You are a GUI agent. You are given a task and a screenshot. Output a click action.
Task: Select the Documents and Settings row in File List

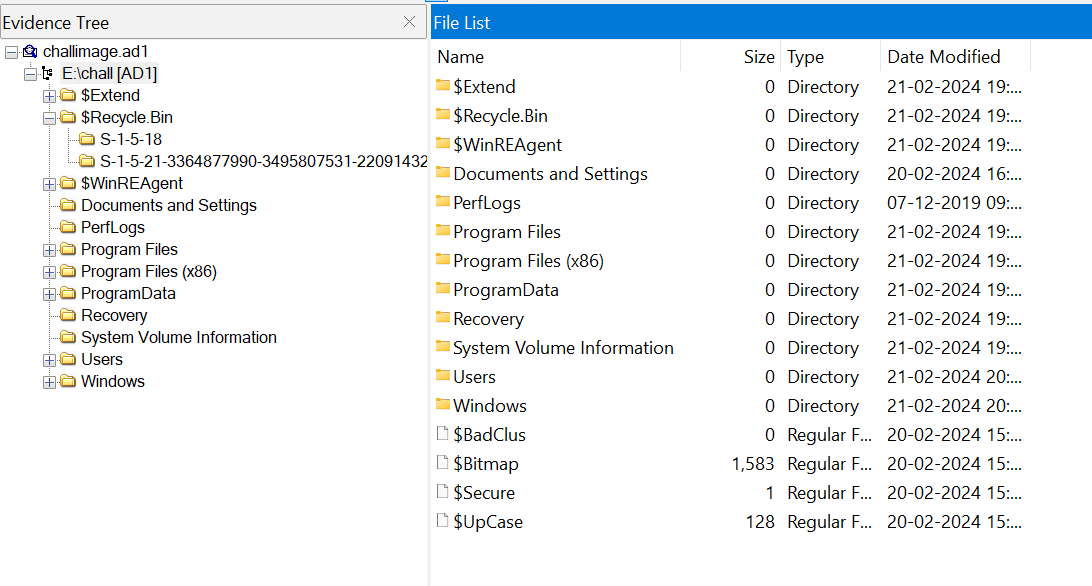pyautogui.click(x=550, y=173)
